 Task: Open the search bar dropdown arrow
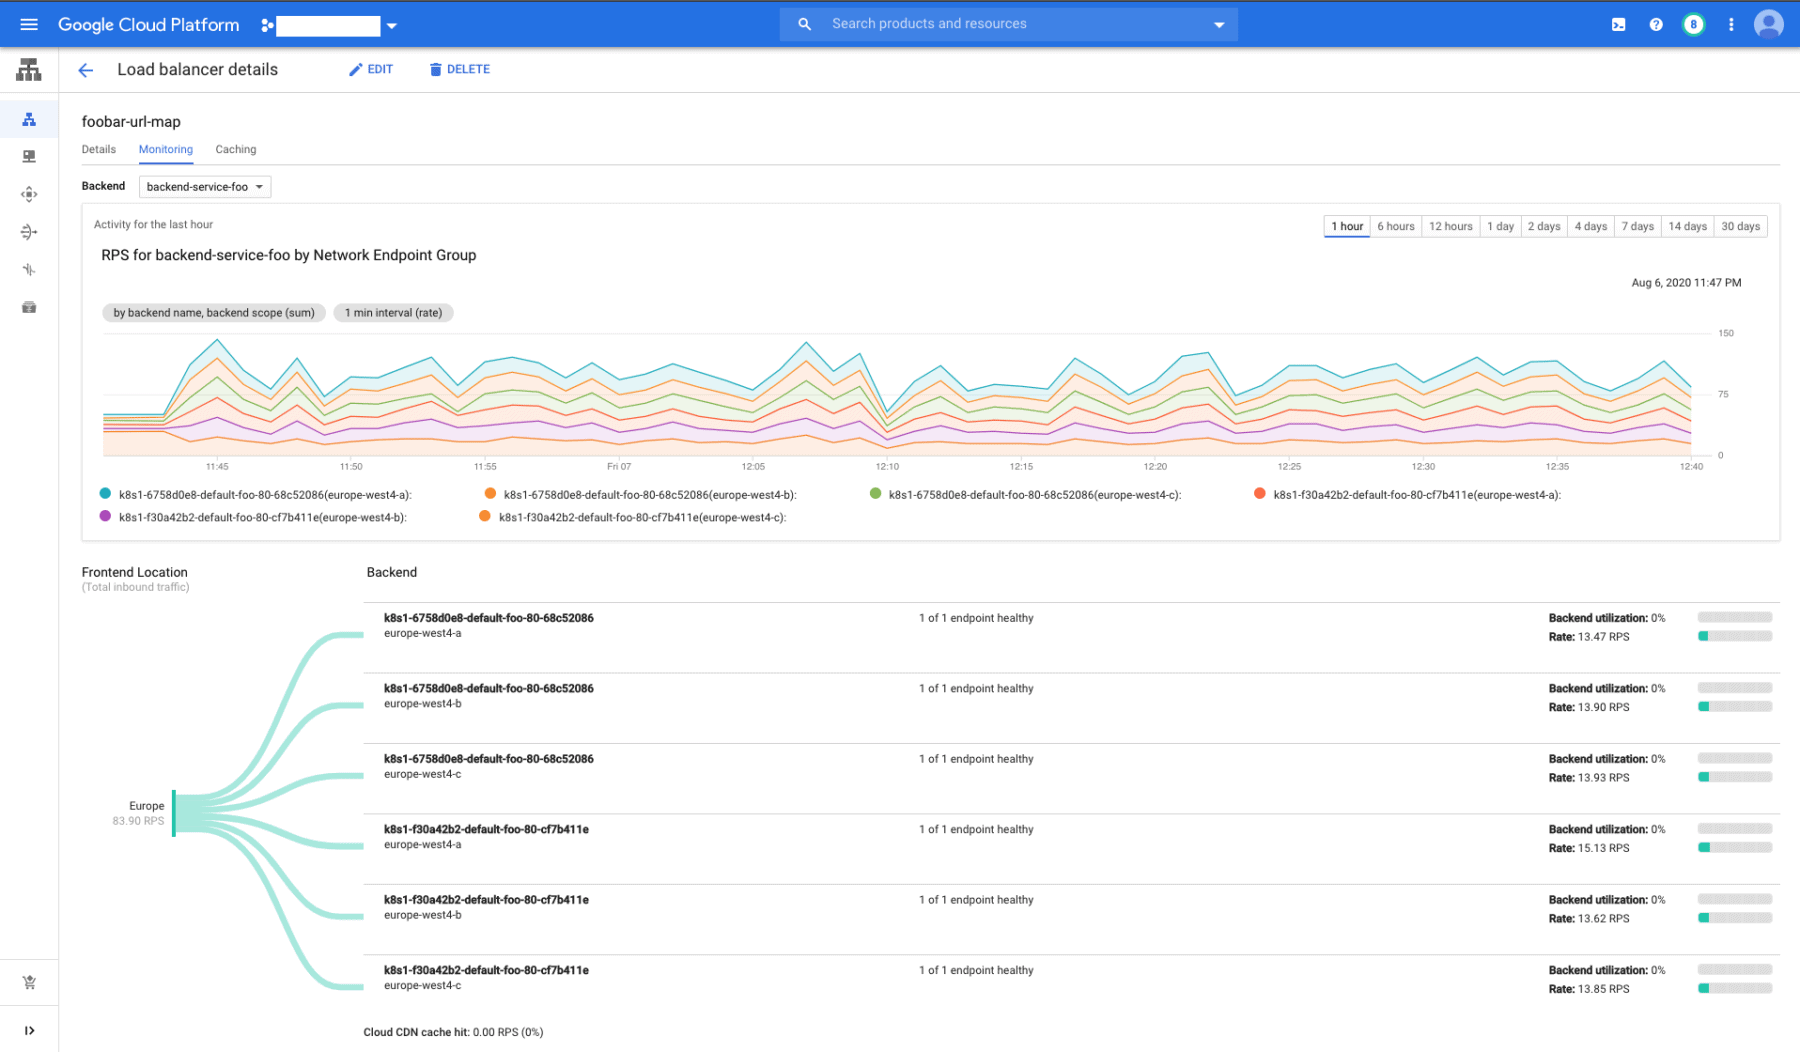coord(1218,23)
